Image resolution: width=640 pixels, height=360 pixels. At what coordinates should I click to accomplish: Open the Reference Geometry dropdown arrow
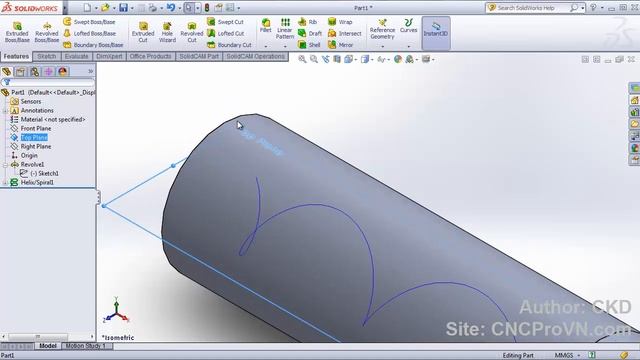tap(382, 47)
